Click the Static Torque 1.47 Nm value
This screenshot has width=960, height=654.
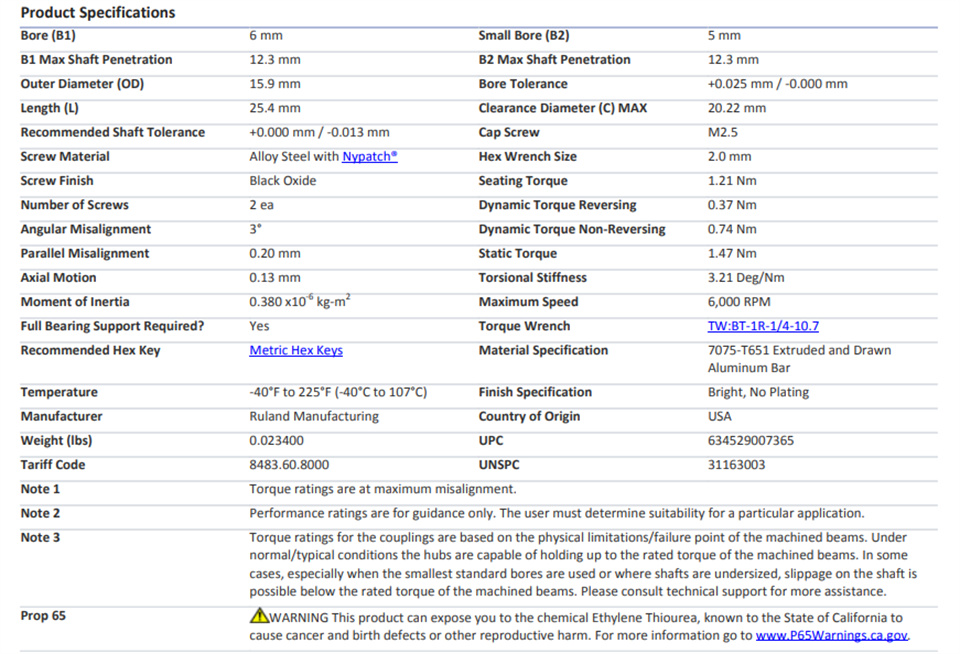732,254
